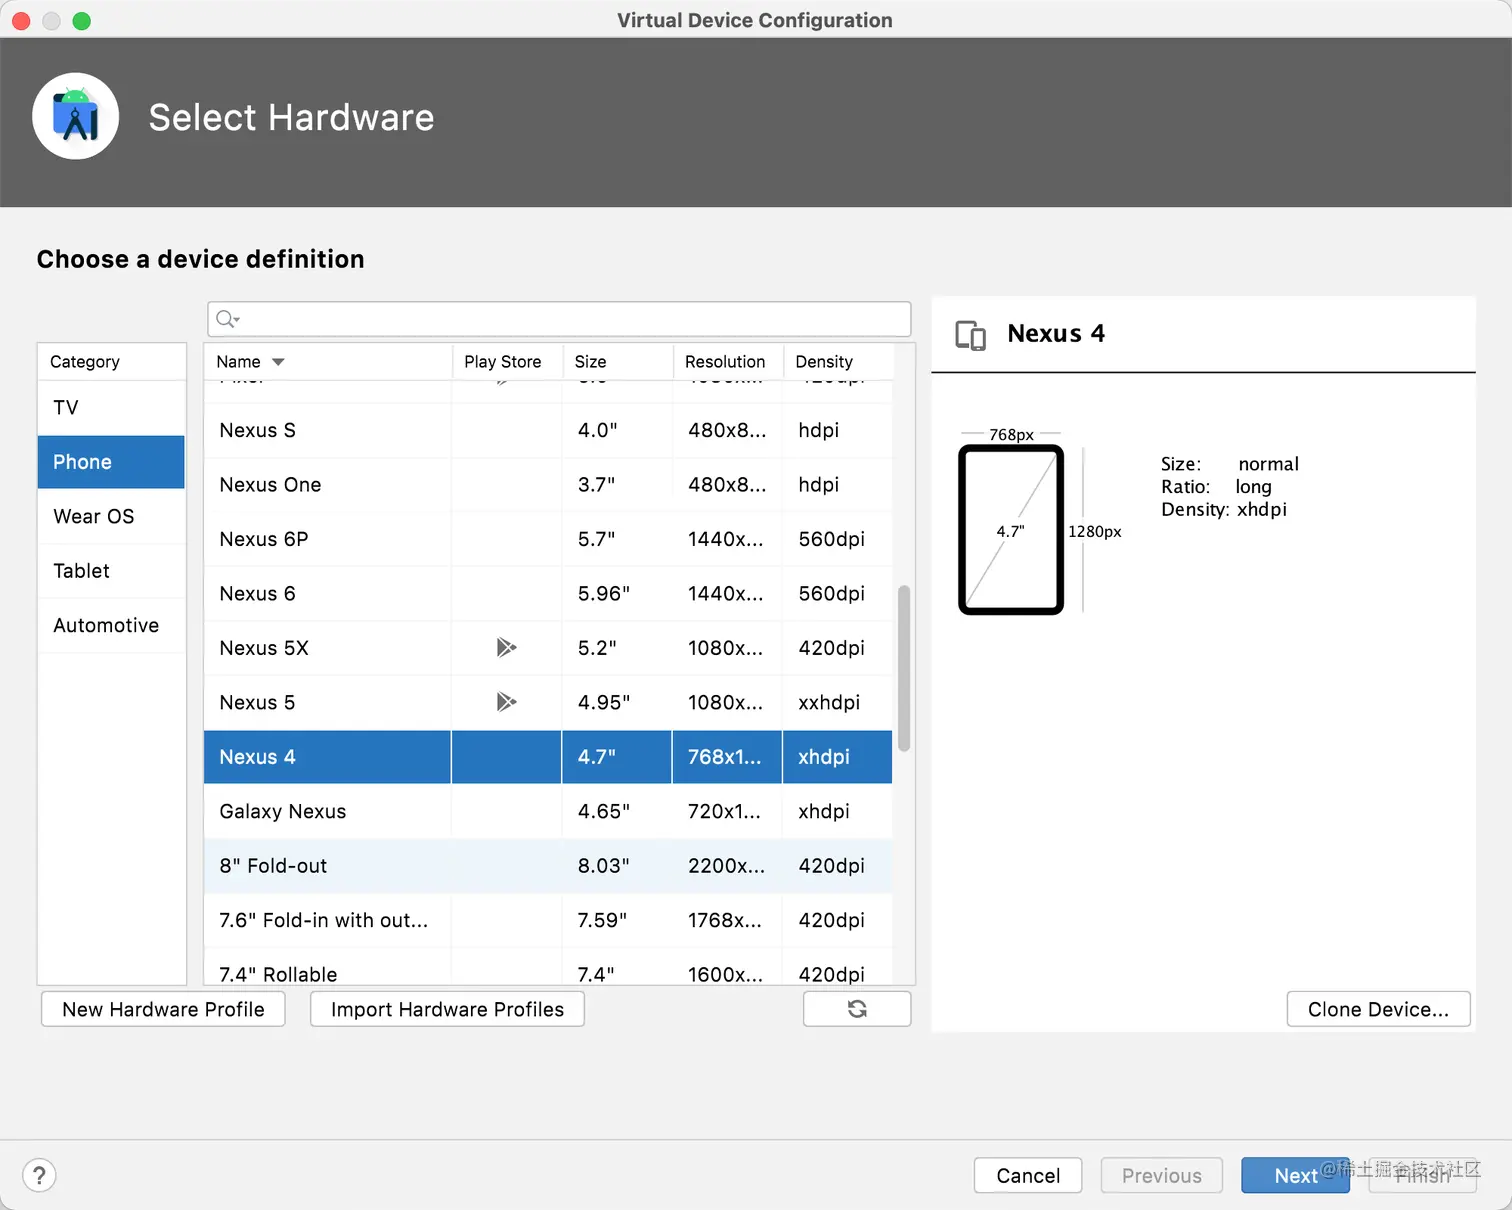Click the search magnifier icon
1512x1210 pixels.
pyautogui.click(x=227, y=319)
